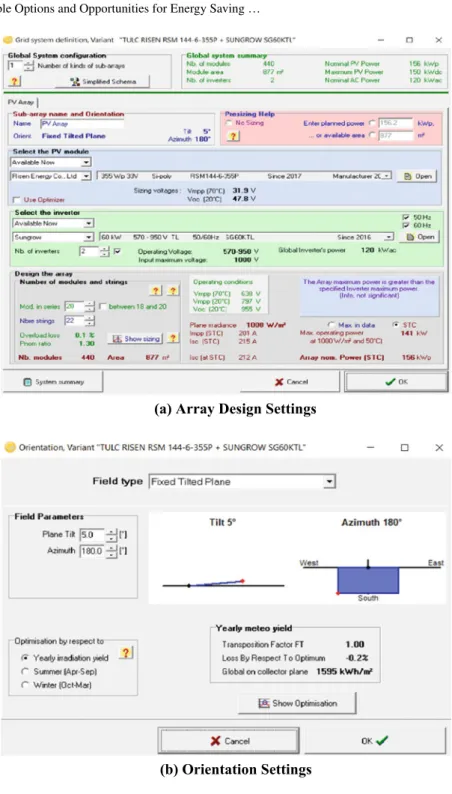
Task: Click the Grid system definition window icon
Action: click(x=8, y=39)
